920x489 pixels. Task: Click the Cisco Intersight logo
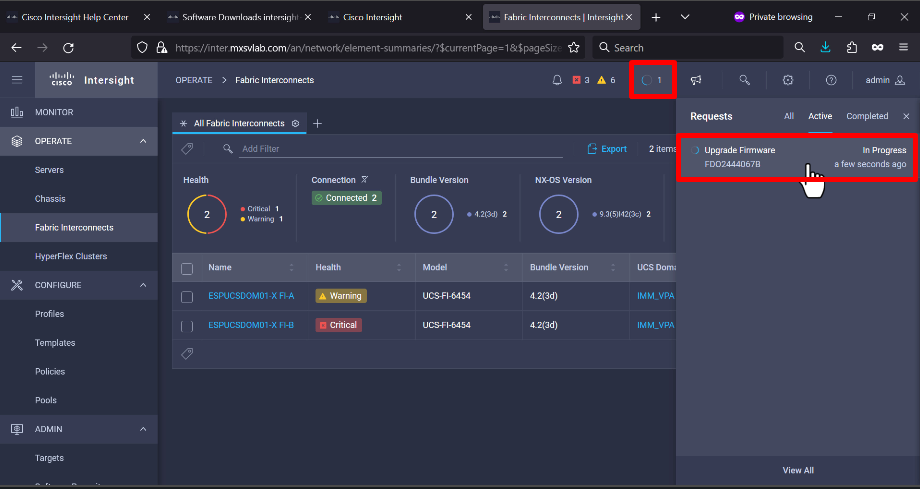92,80
